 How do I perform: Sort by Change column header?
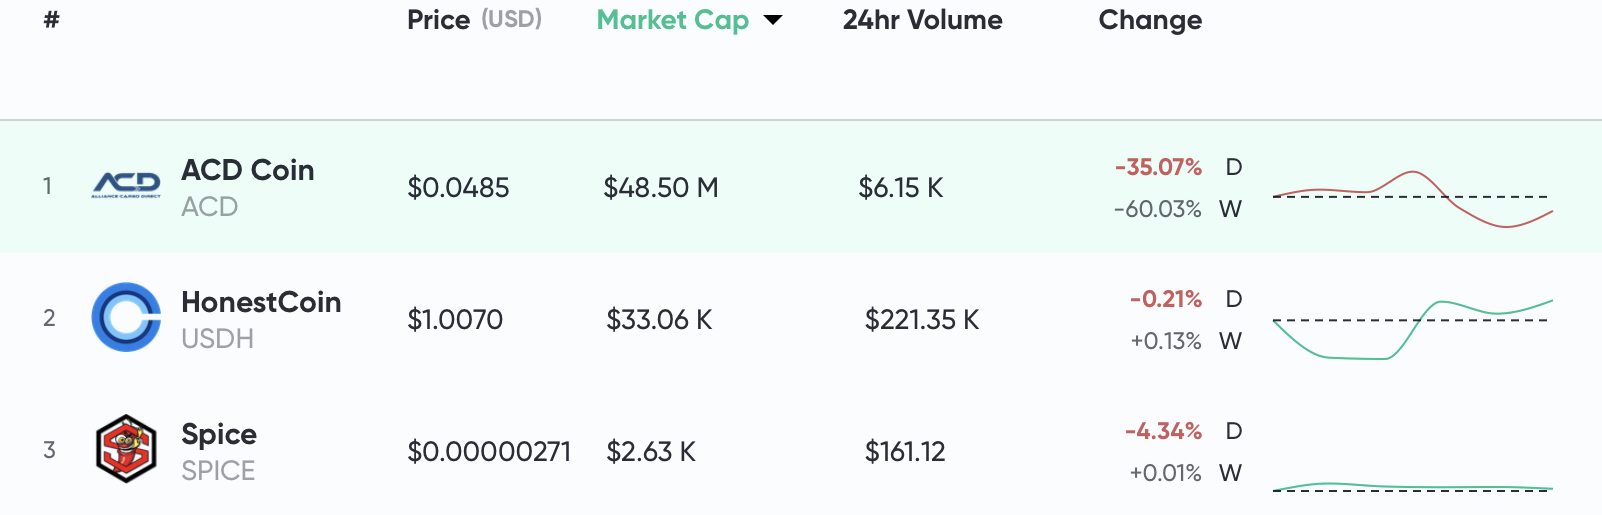1150,20
